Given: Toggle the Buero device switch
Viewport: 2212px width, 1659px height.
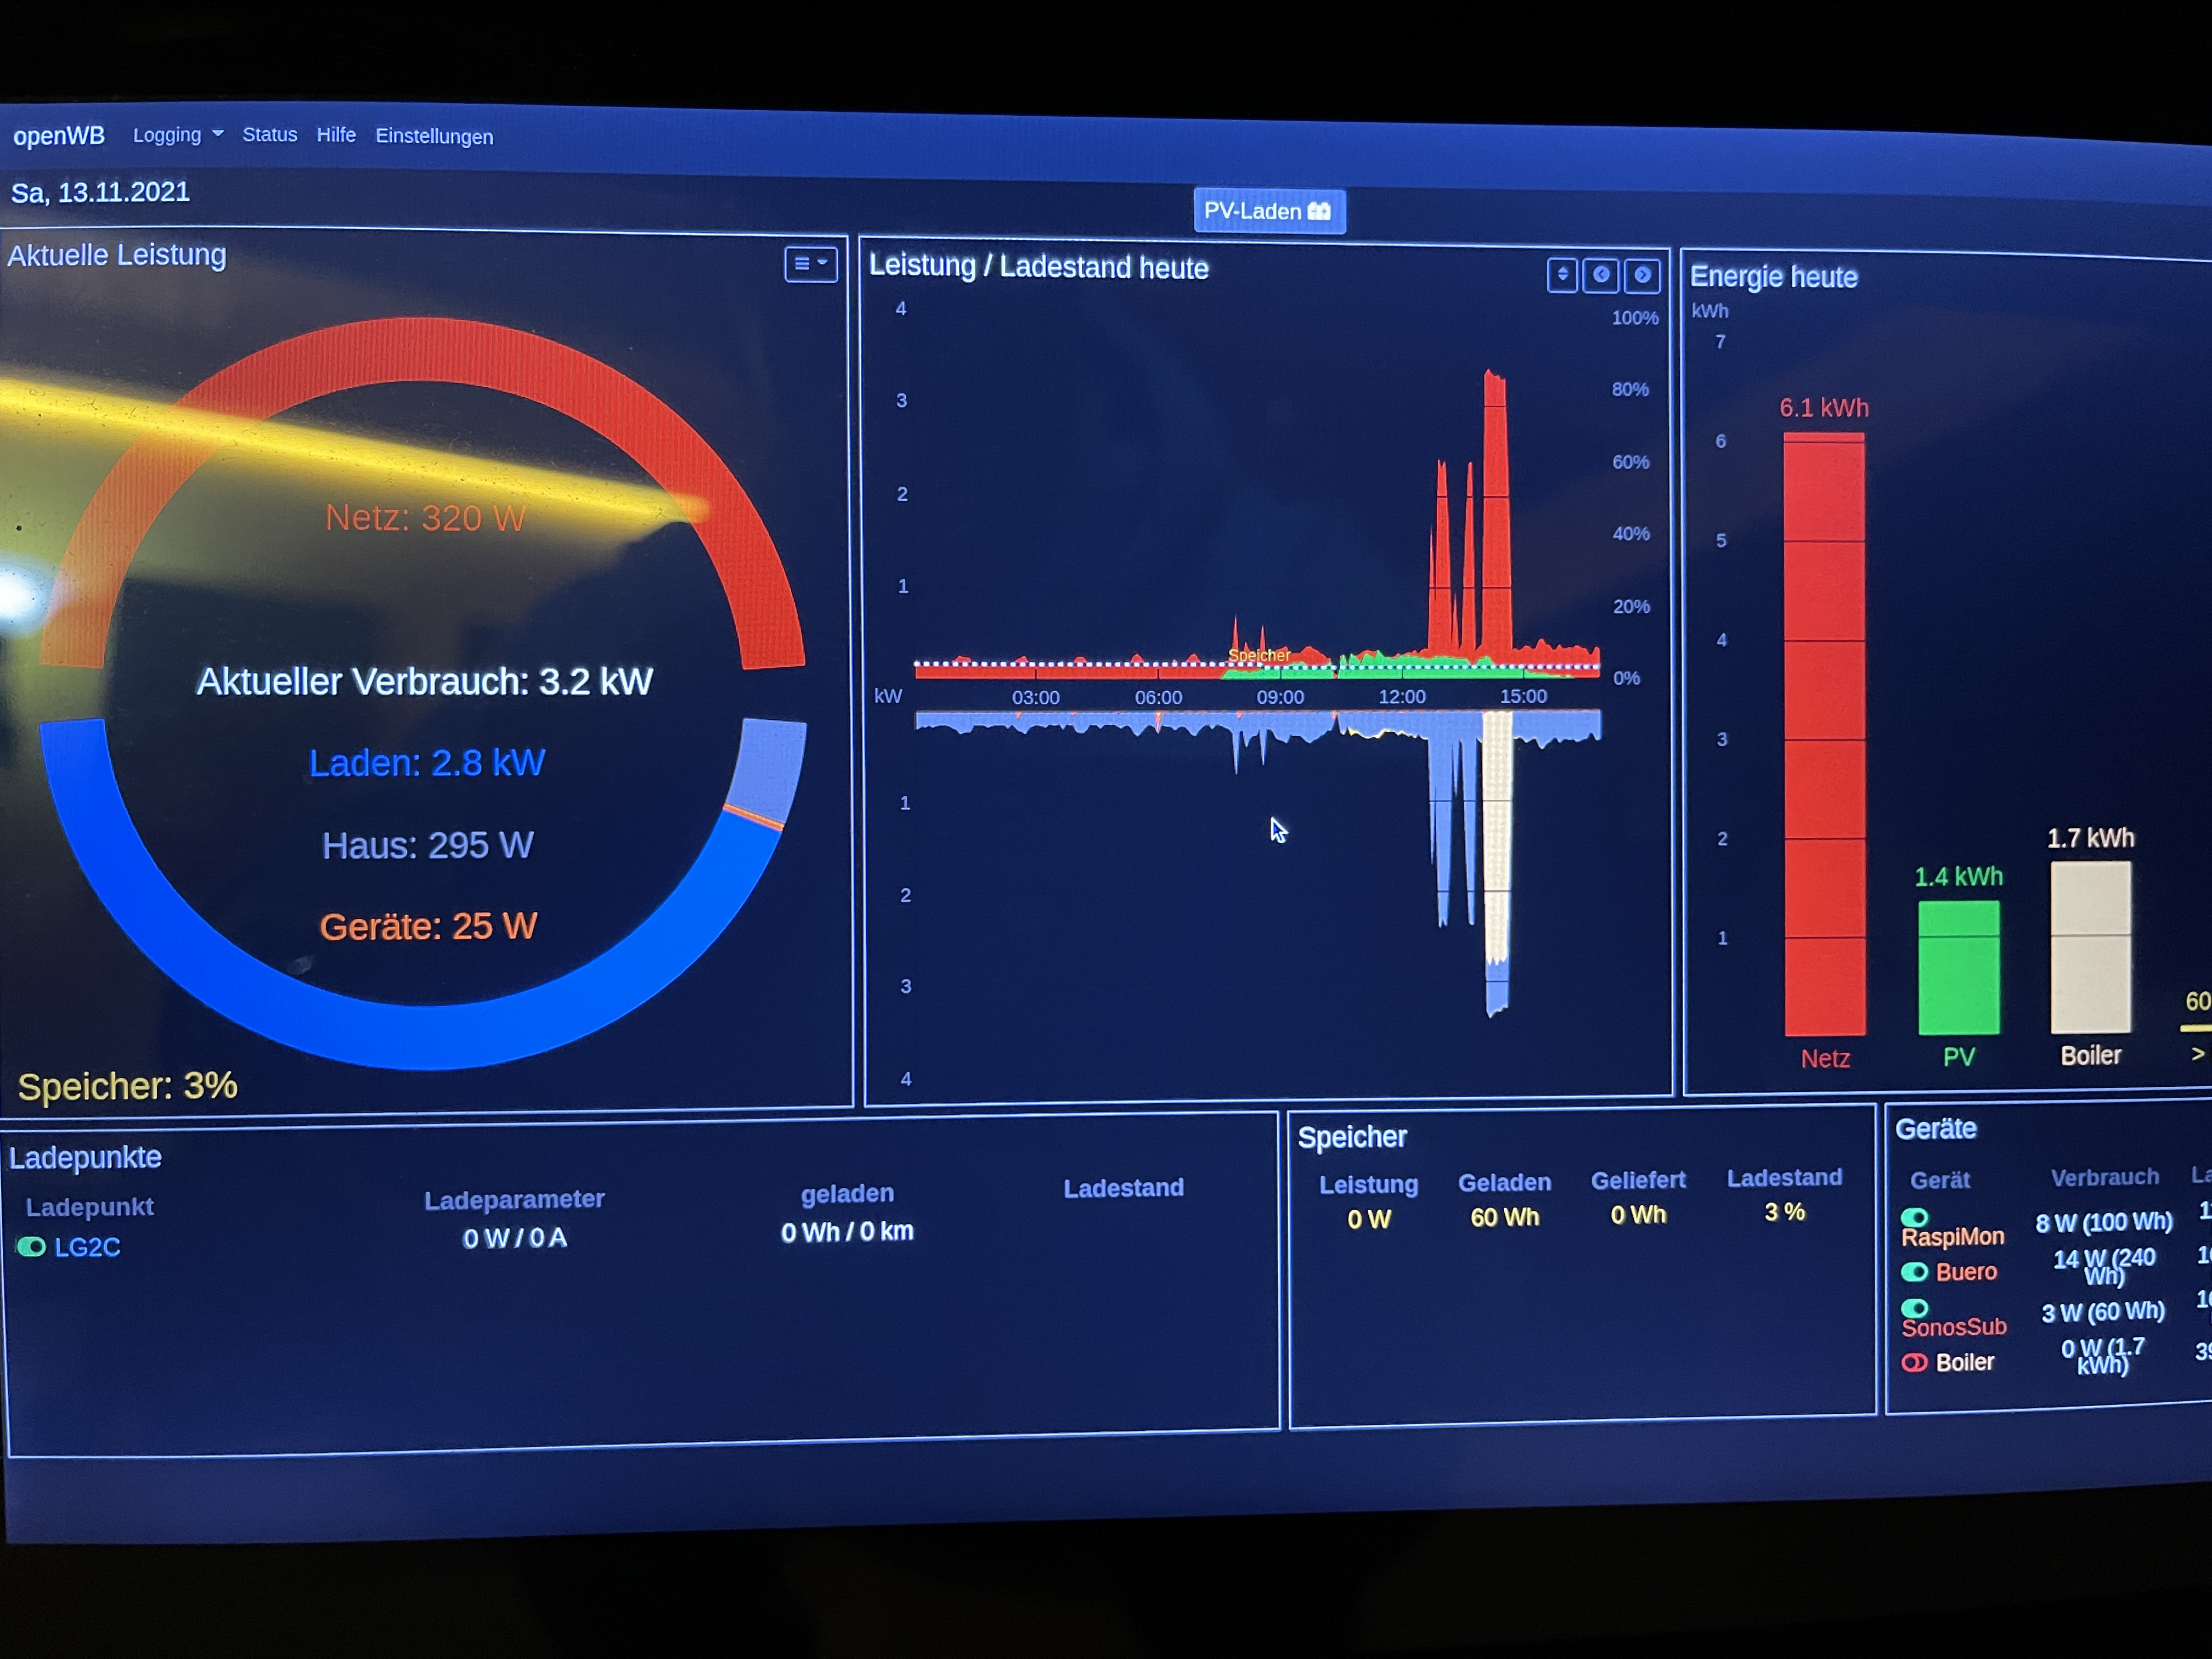Looking at the screenshot, I should (1914, 1272).
